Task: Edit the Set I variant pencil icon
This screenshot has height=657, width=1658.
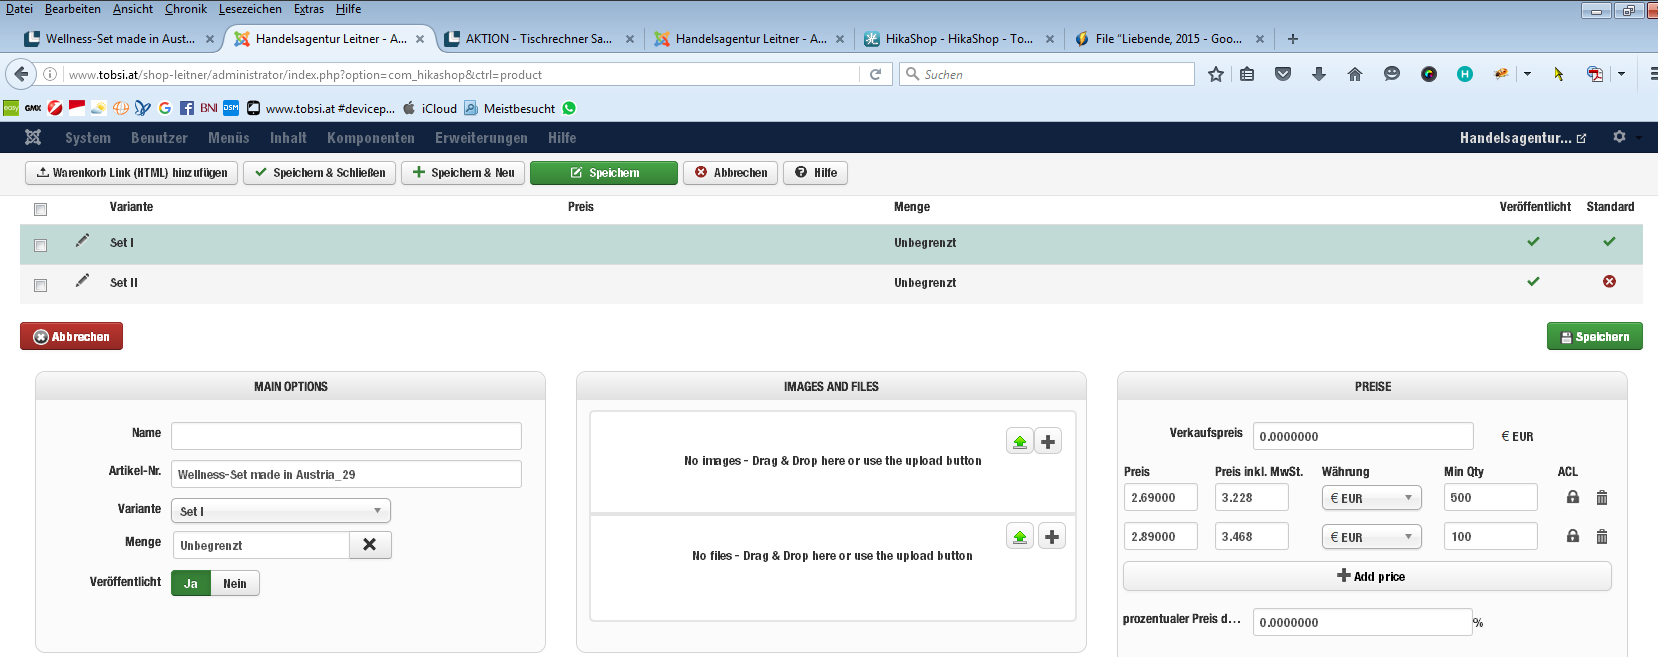Action: point(82,241)
